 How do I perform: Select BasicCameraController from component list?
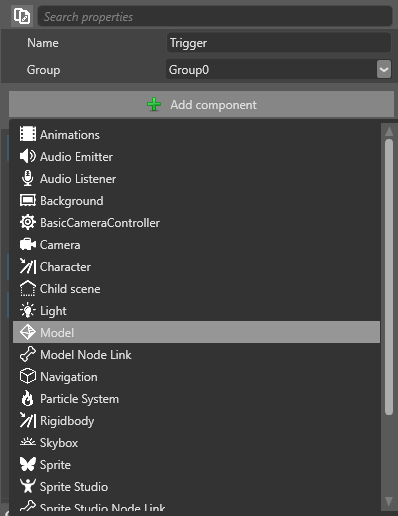pyautogui.click(x=196, y=223)
